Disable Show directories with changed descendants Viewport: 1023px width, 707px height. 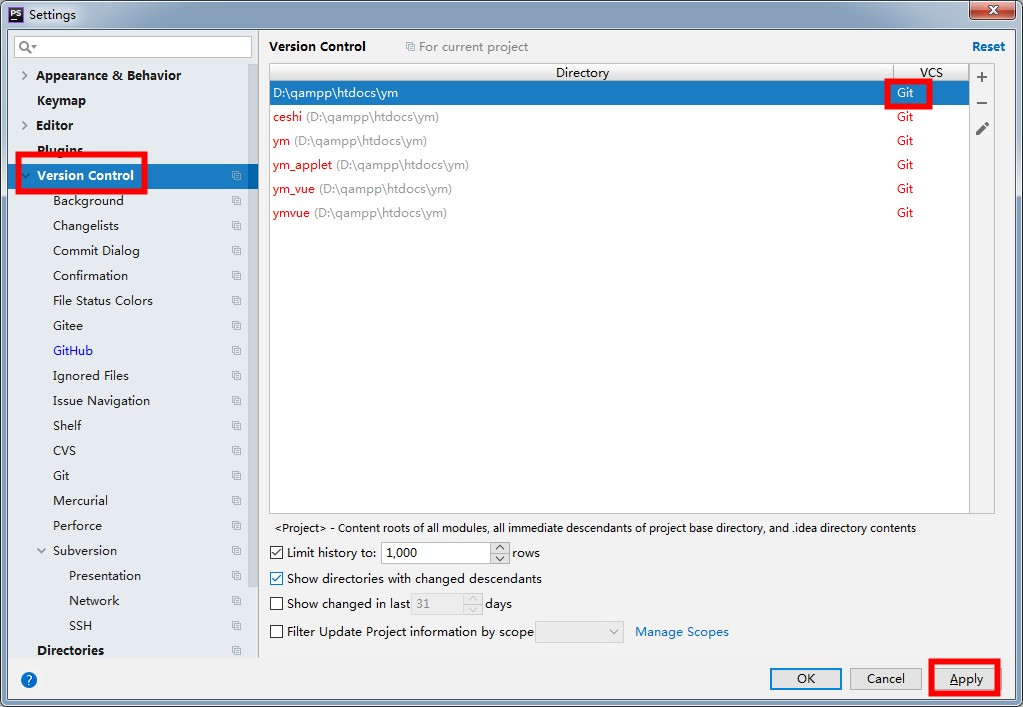click(x=277, y=579)
